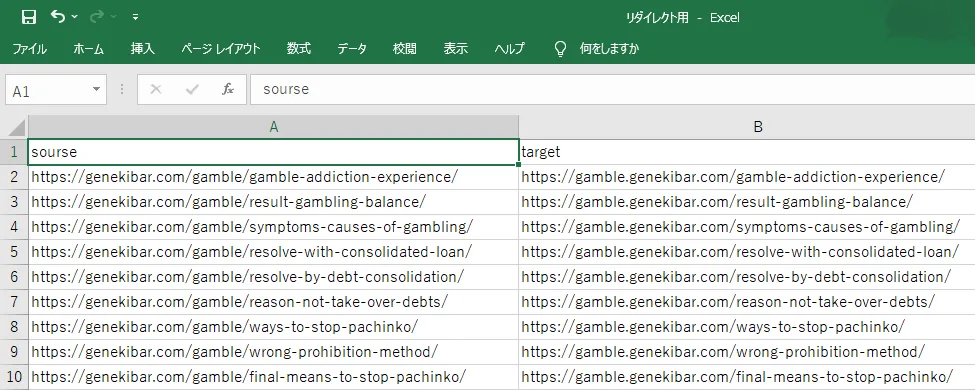
Task: Select cell B1 containing target
Action: click(x=747, y=152)
